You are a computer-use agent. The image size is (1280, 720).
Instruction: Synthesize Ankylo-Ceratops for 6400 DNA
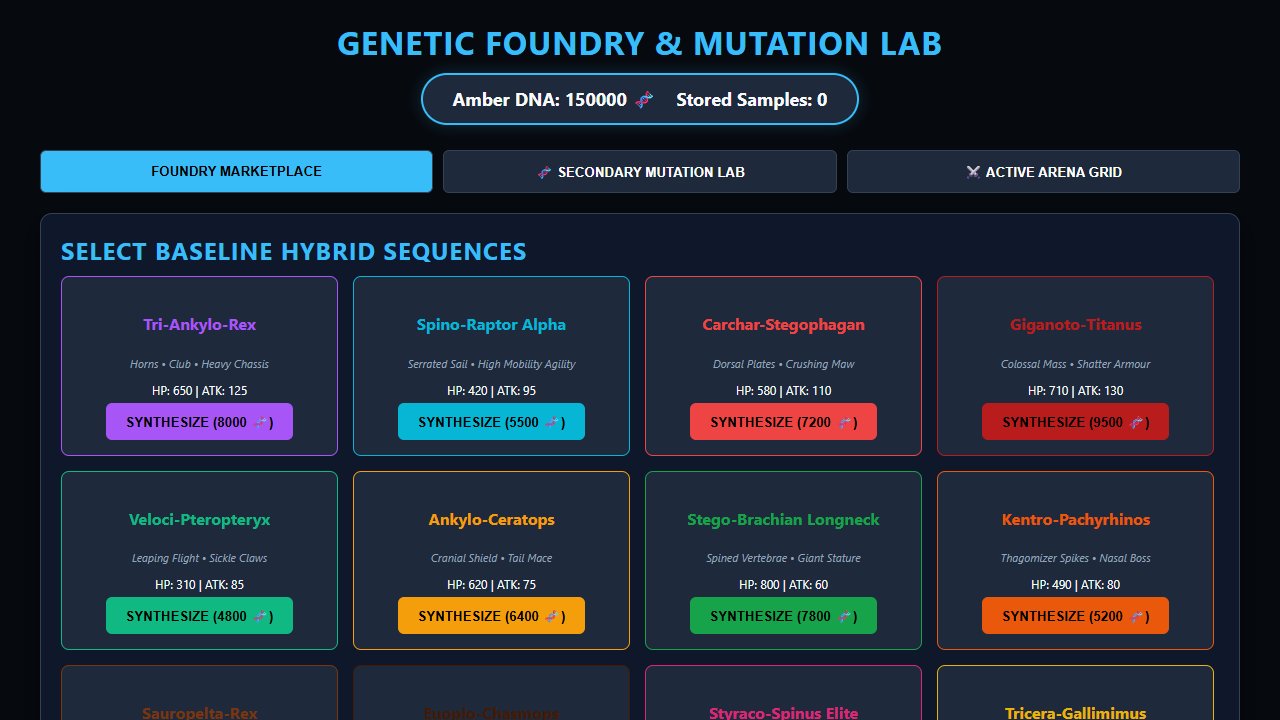tap(491, 616)
